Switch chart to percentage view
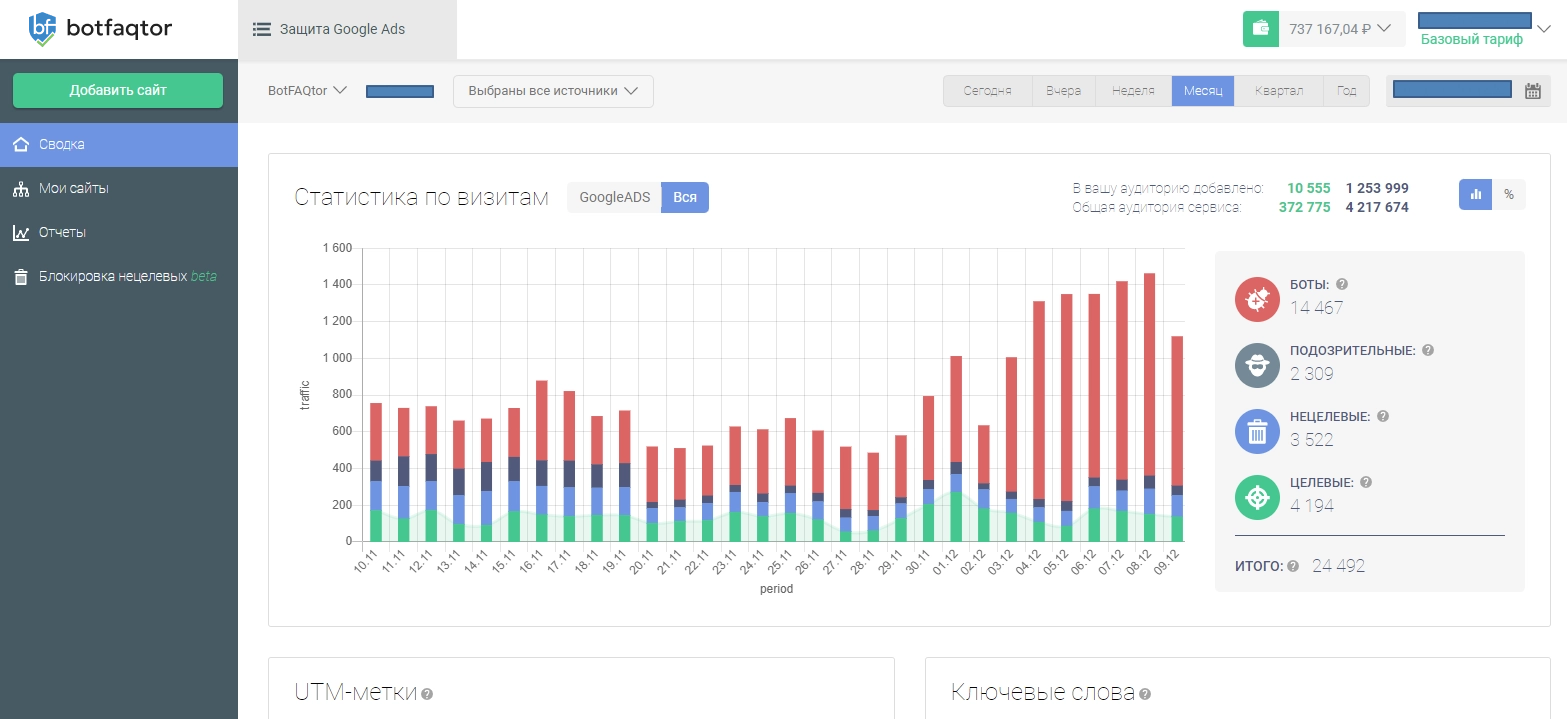The image size is (1567, 719). [1509, 195]
